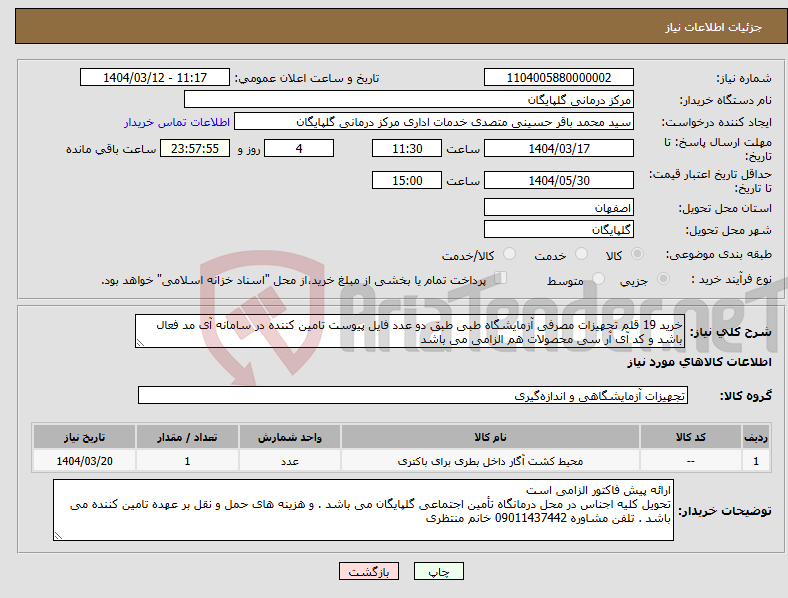Click the remaining time field 23:57:55

coord(195,148)
